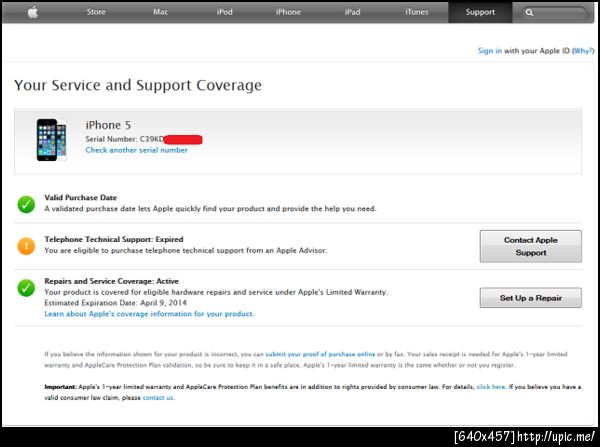This screenshot has height=447, width=600.
Task: Click the Sign in link
Action: click(490, 51)
